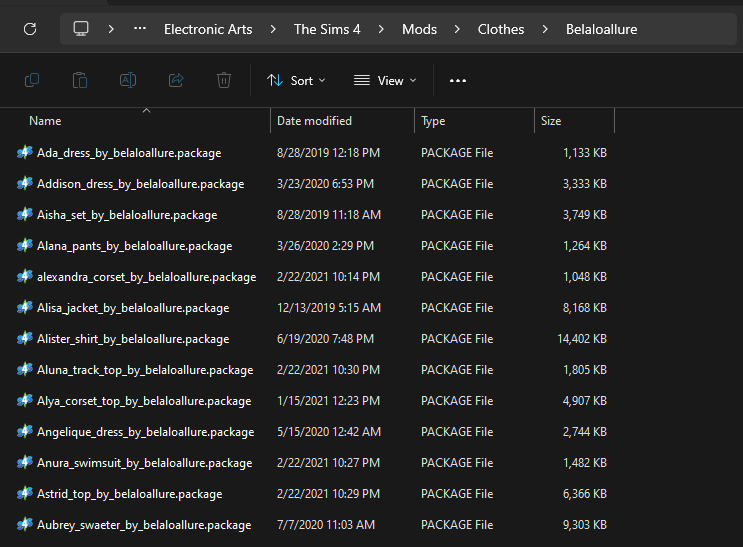Viewport: 743px width, 547px height.
Task: Click the Refresh icon in address bar
Action: (x=30, y=29)
